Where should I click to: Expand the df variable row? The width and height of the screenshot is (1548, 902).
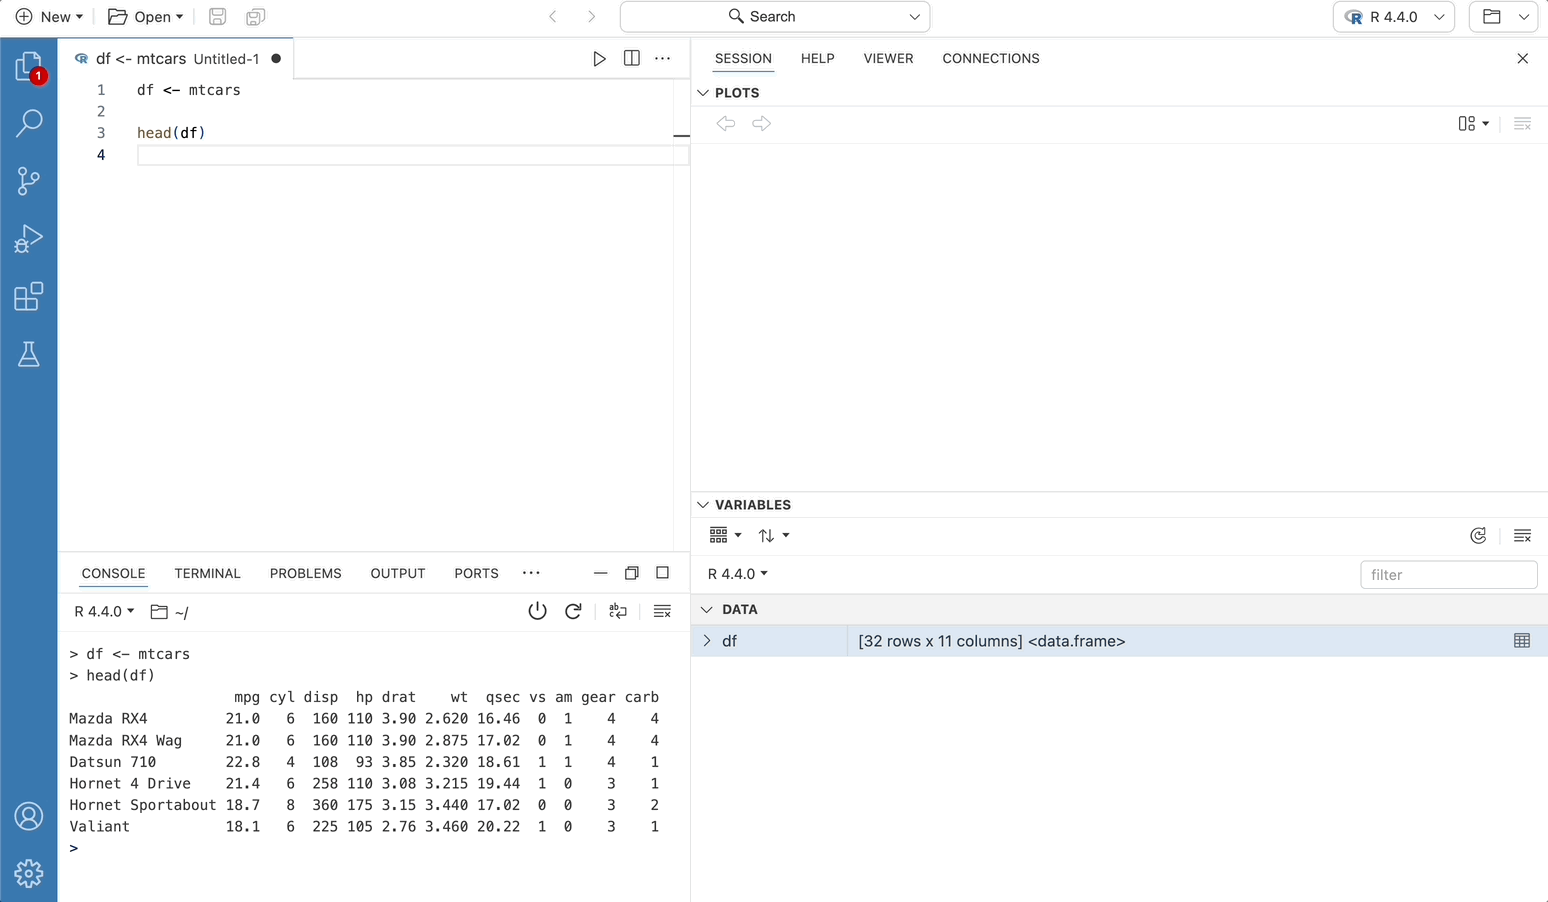tap(708, 641)
